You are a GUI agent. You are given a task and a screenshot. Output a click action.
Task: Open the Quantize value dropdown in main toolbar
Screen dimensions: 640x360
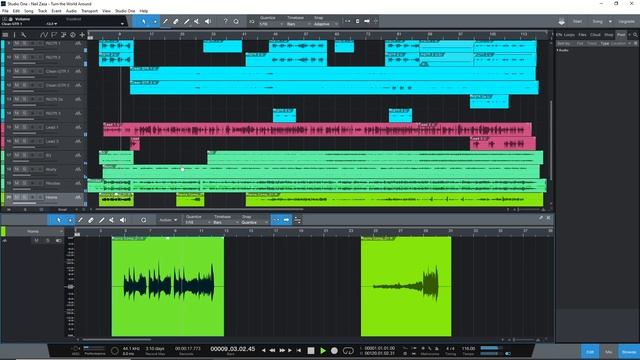click(x=271, y=24)
